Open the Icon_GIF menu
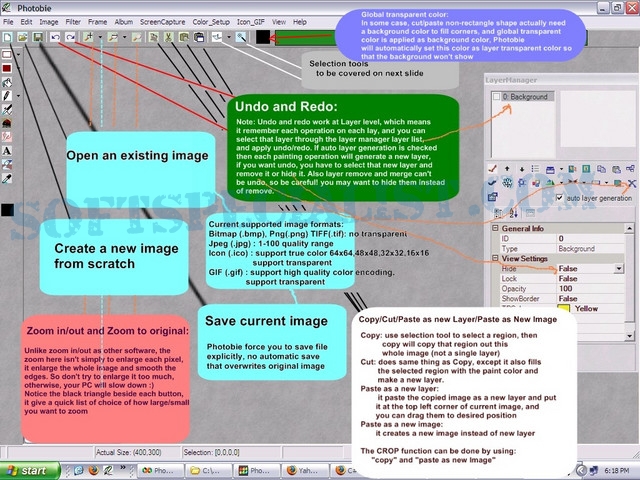640x480 pixels. pyautogui.click(x=251, y=22)
